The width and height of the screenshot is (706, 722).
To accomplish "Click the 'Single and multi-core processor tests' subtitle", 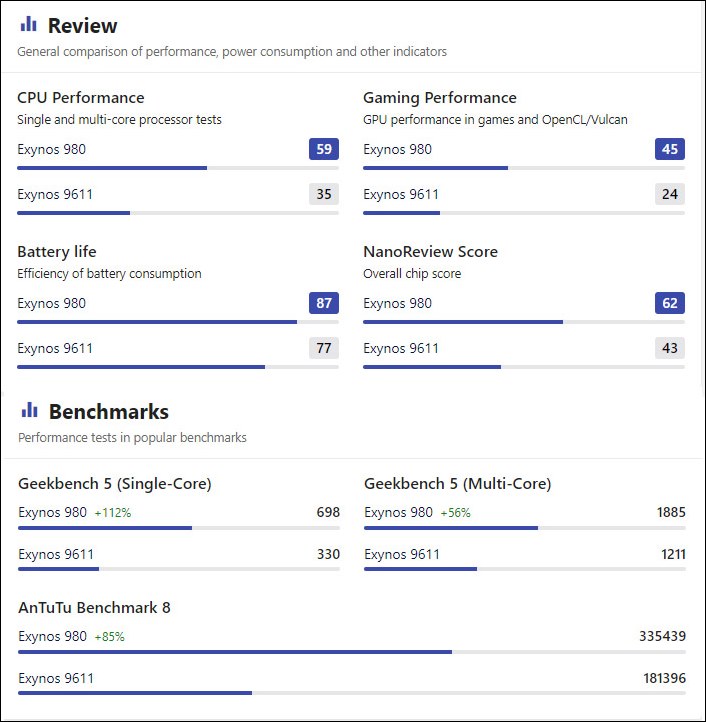I will tap(119, 120).
